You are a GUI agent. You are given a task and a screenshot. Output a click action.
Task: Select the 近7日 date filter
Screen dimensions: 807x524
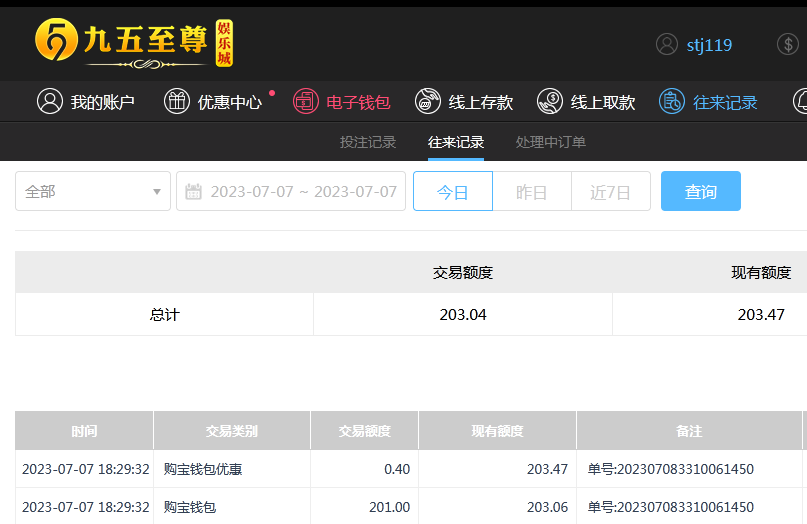[x=611, y=191]
